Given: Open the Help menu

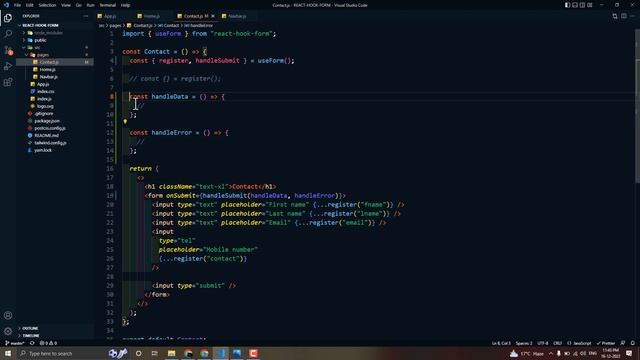Looking at the screenshot, I should tap(125, 5).
